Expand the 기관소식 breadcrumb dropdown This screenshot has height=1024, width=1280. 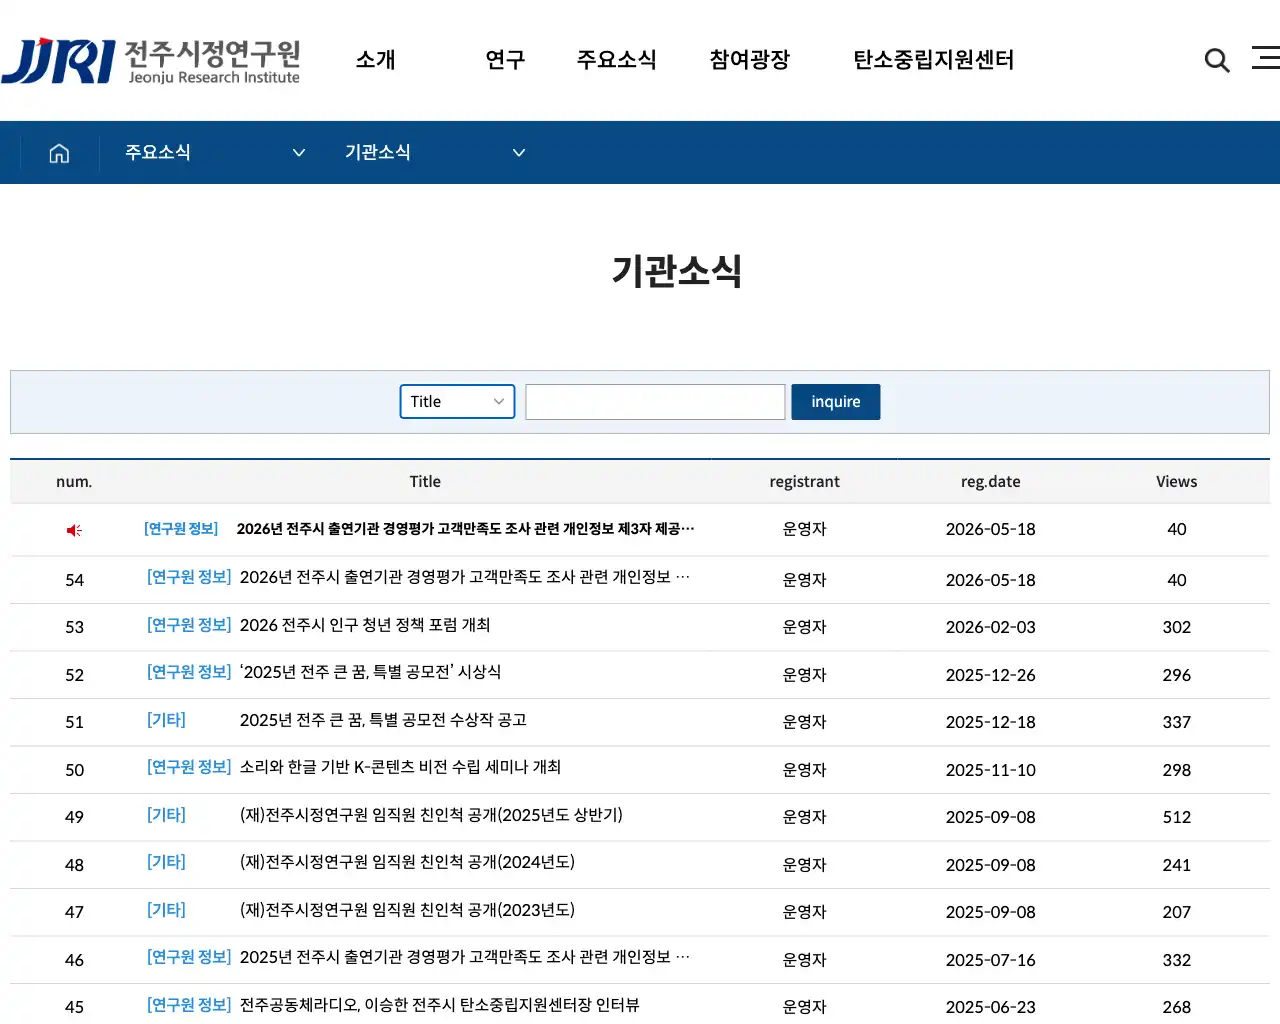pyautogui.click(x=434, y=152)
